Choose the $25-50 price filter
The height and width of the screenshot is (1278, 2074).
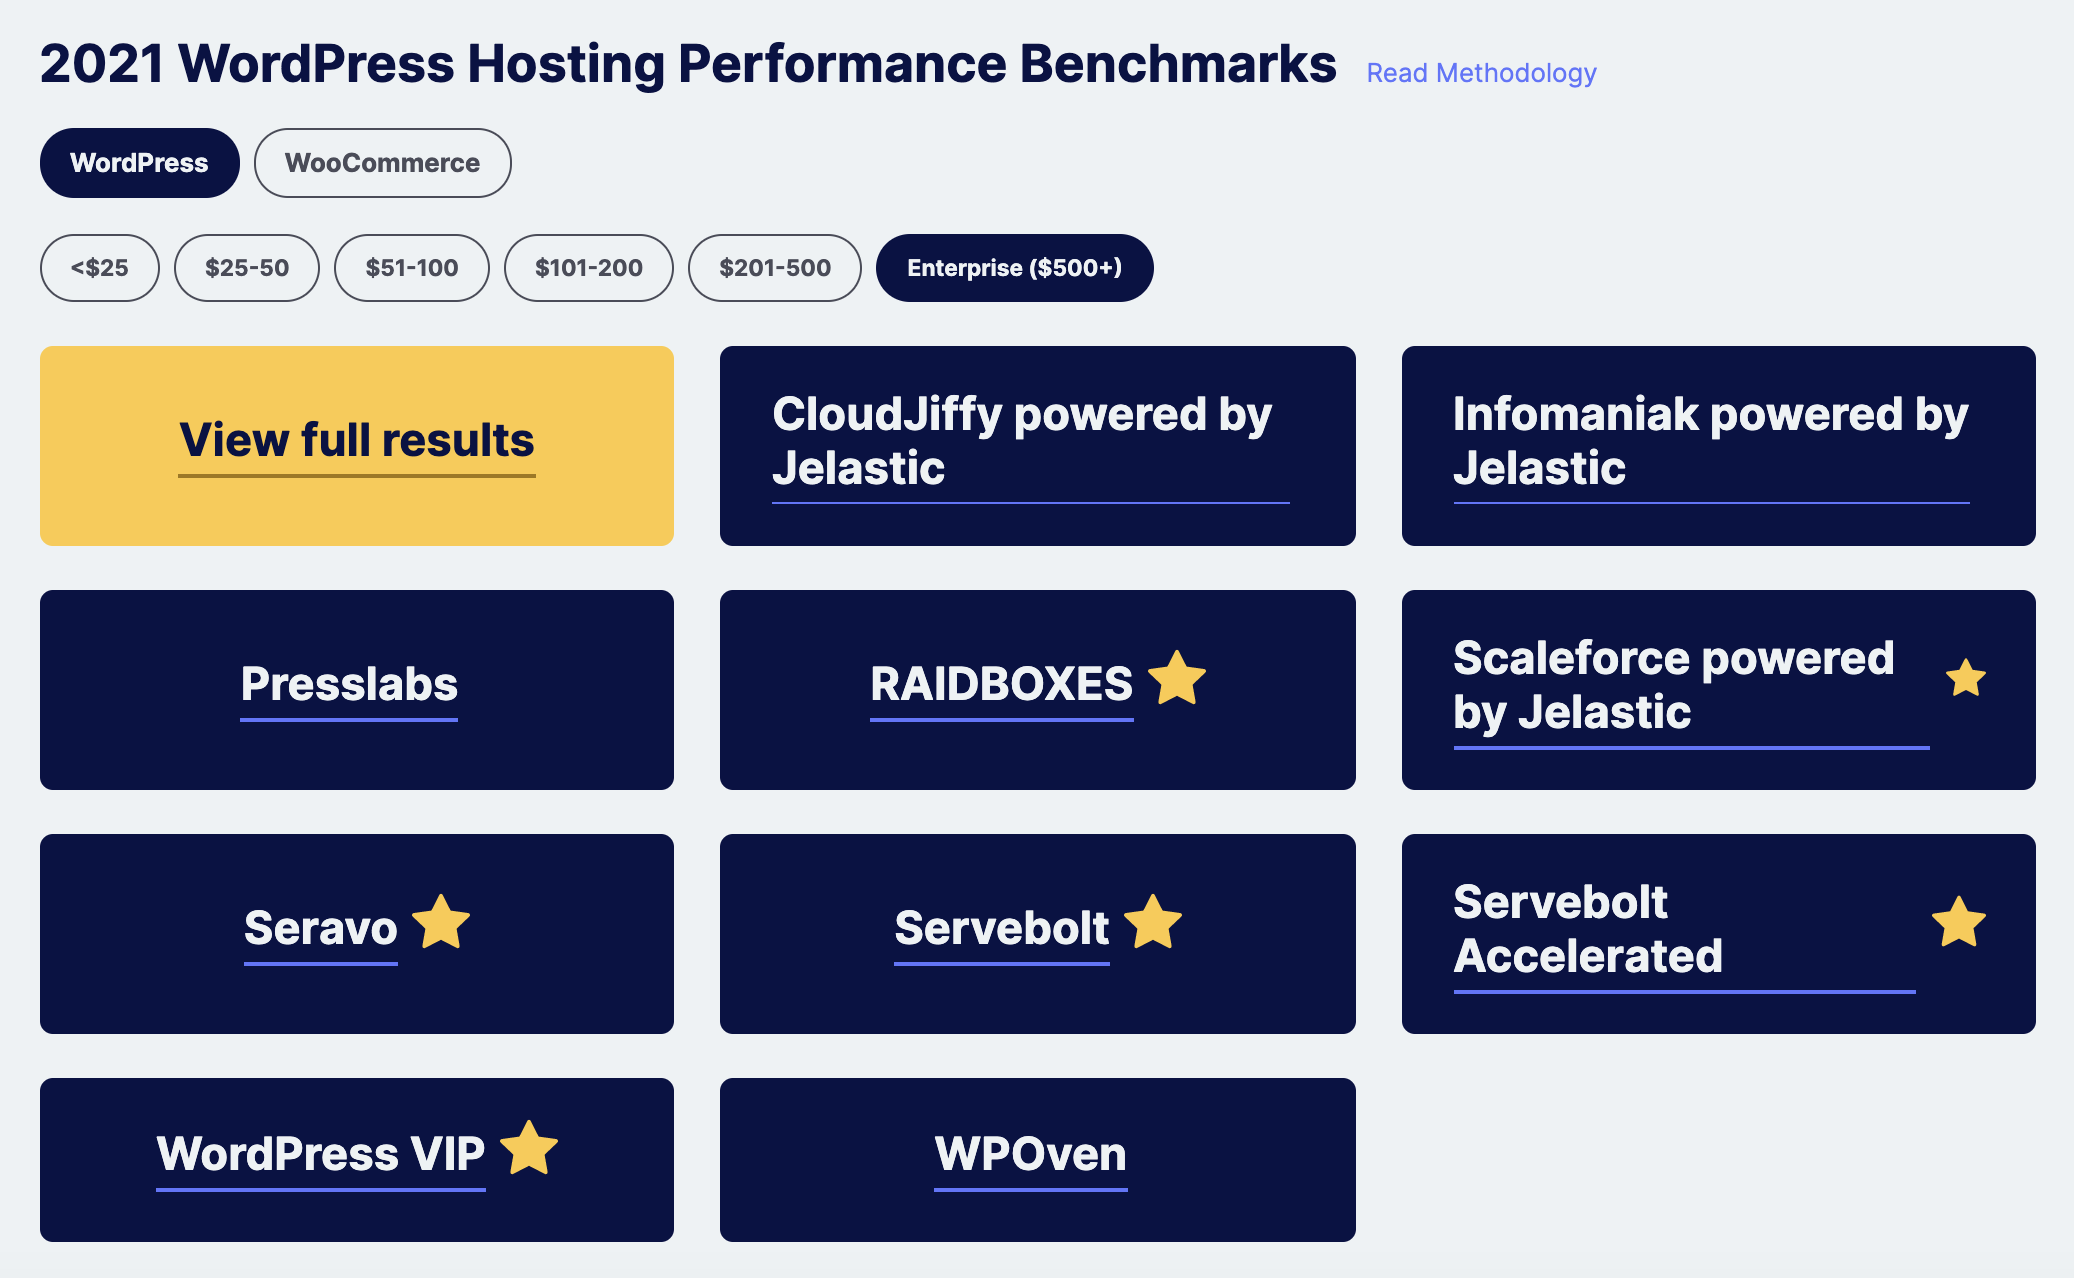click(x=246, y=268)
